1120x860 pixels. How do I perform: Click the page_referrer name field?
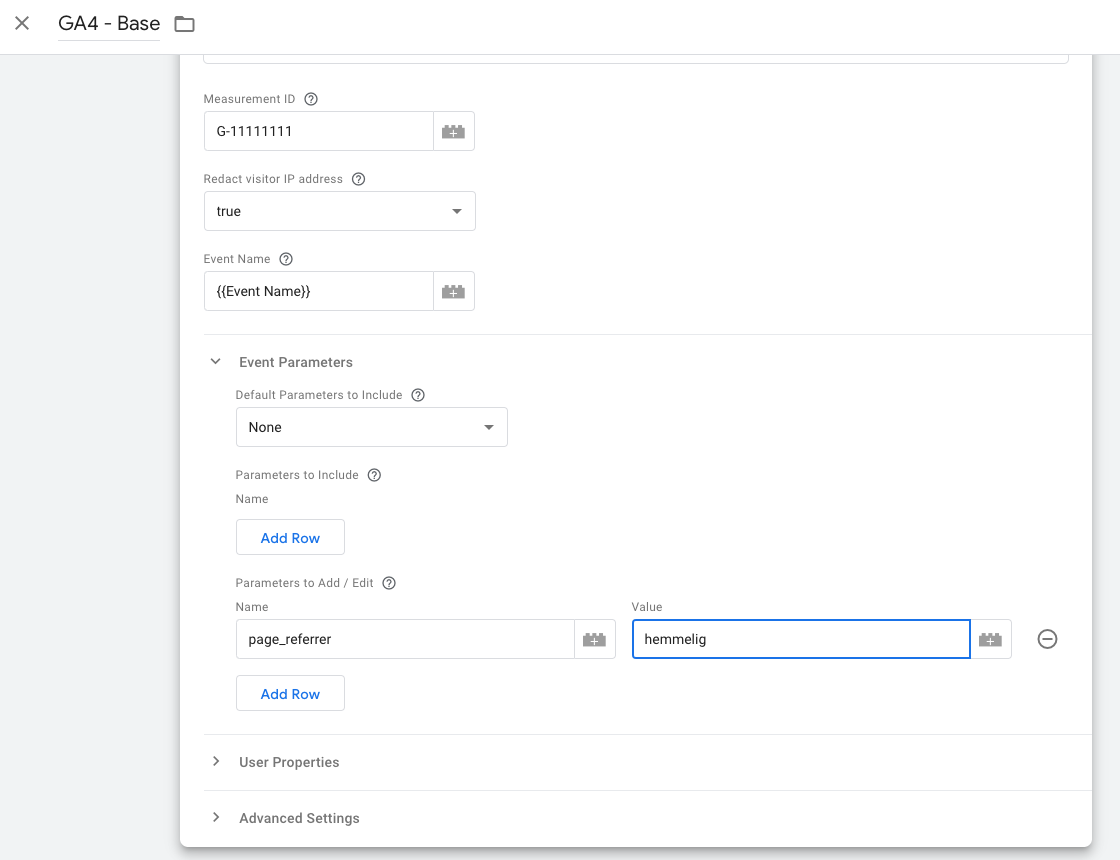click(x=405, y=639)
